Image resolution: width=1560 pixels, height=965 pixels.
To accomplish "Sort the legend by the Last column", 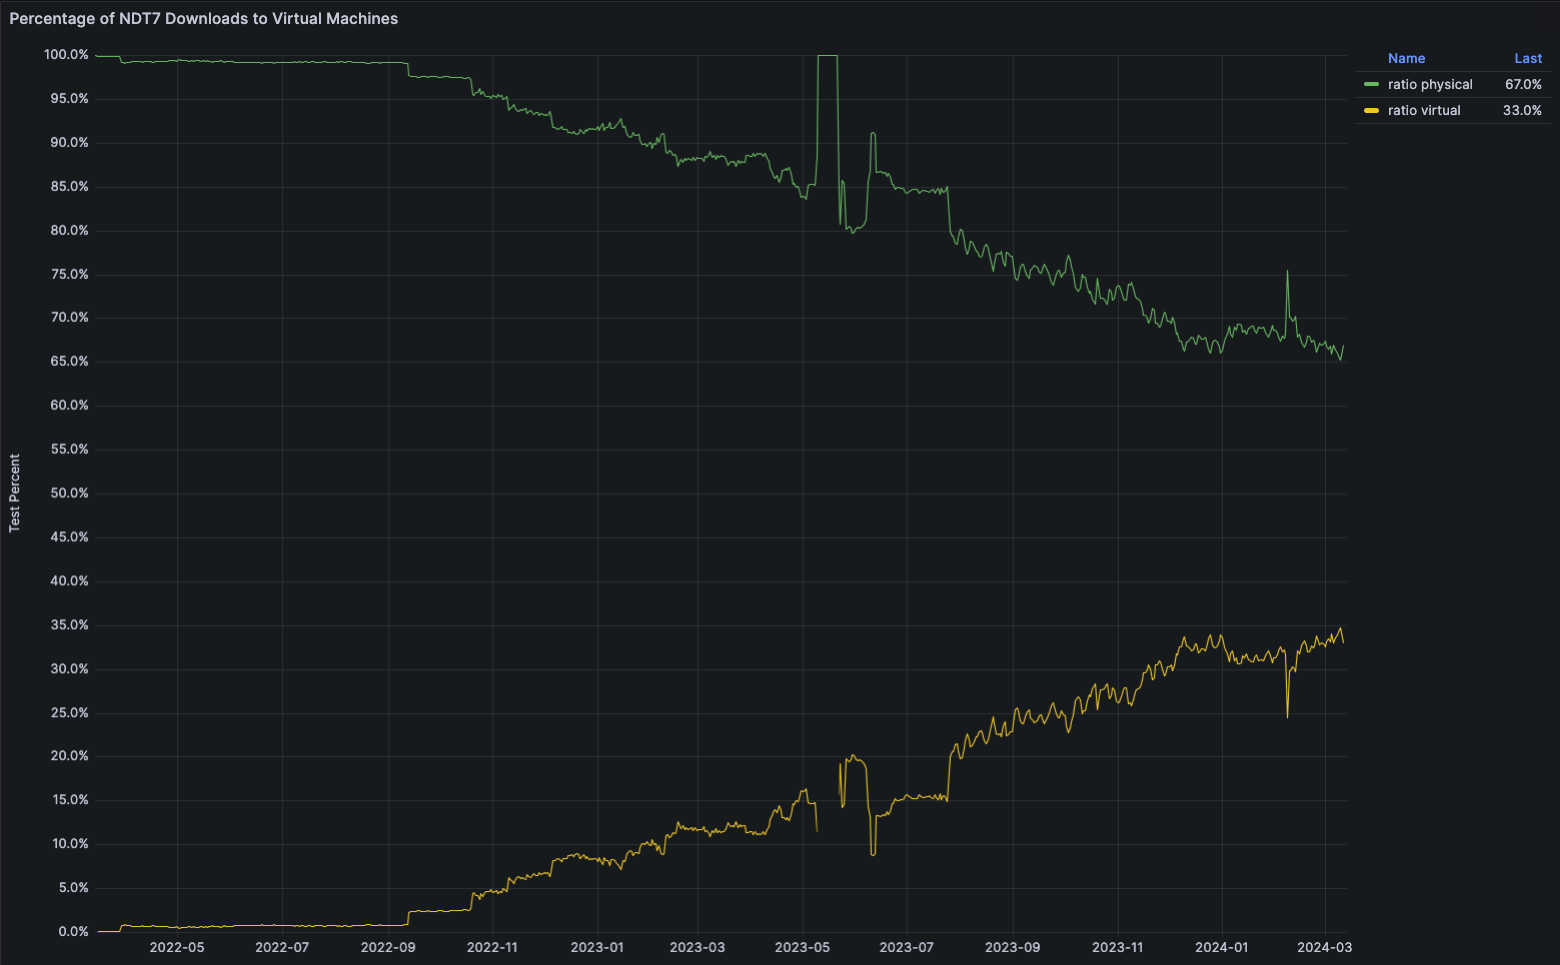I will [x=1528, y=58].
